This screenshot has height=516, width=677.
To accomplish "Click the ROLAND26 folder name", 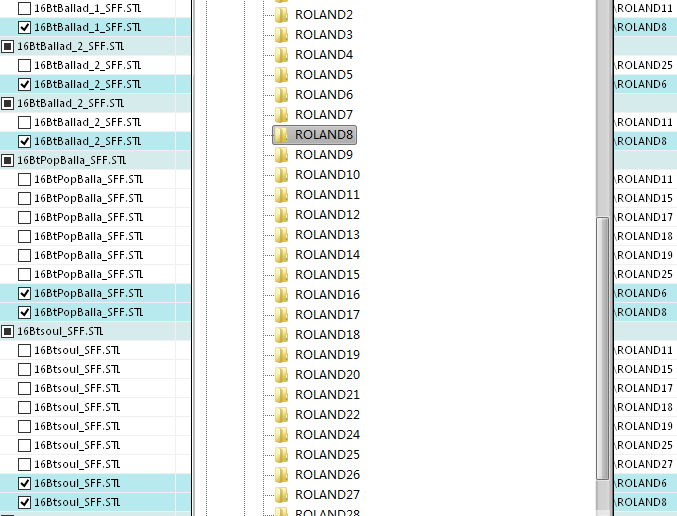I will point(327,475).
